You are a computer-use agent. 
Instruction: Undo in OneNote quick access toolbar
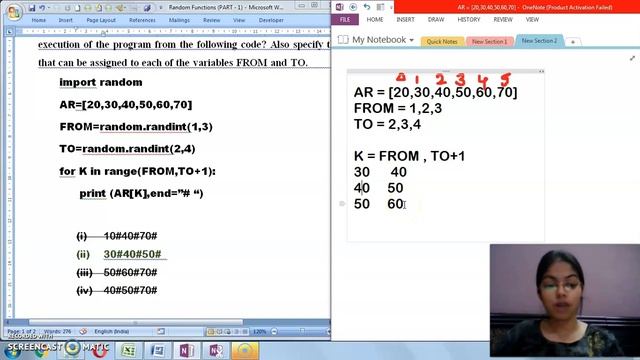click(367, 7)
